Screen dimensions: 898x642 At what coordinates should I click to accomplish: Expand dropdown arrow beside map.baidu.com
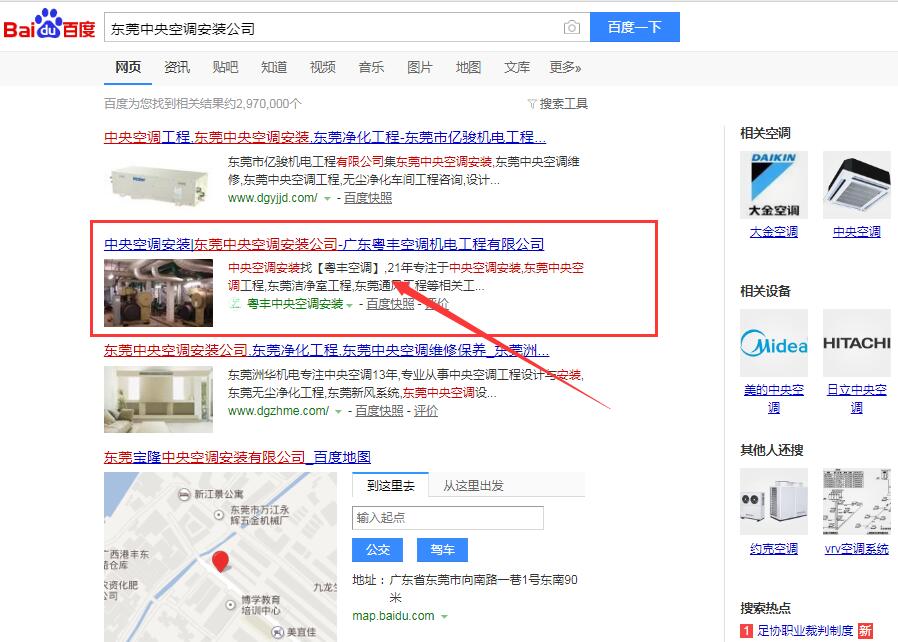click(444, 617)
